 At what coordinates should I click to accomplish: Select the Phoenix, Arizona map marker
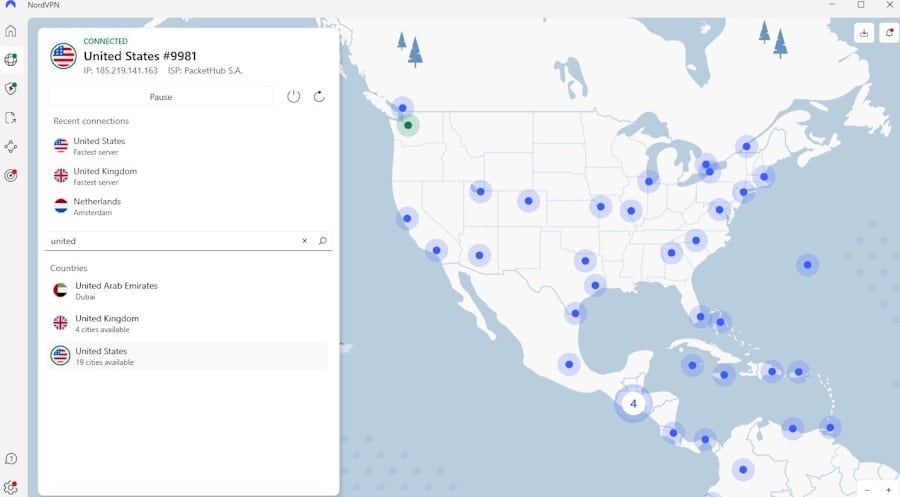tap(479, 255)
